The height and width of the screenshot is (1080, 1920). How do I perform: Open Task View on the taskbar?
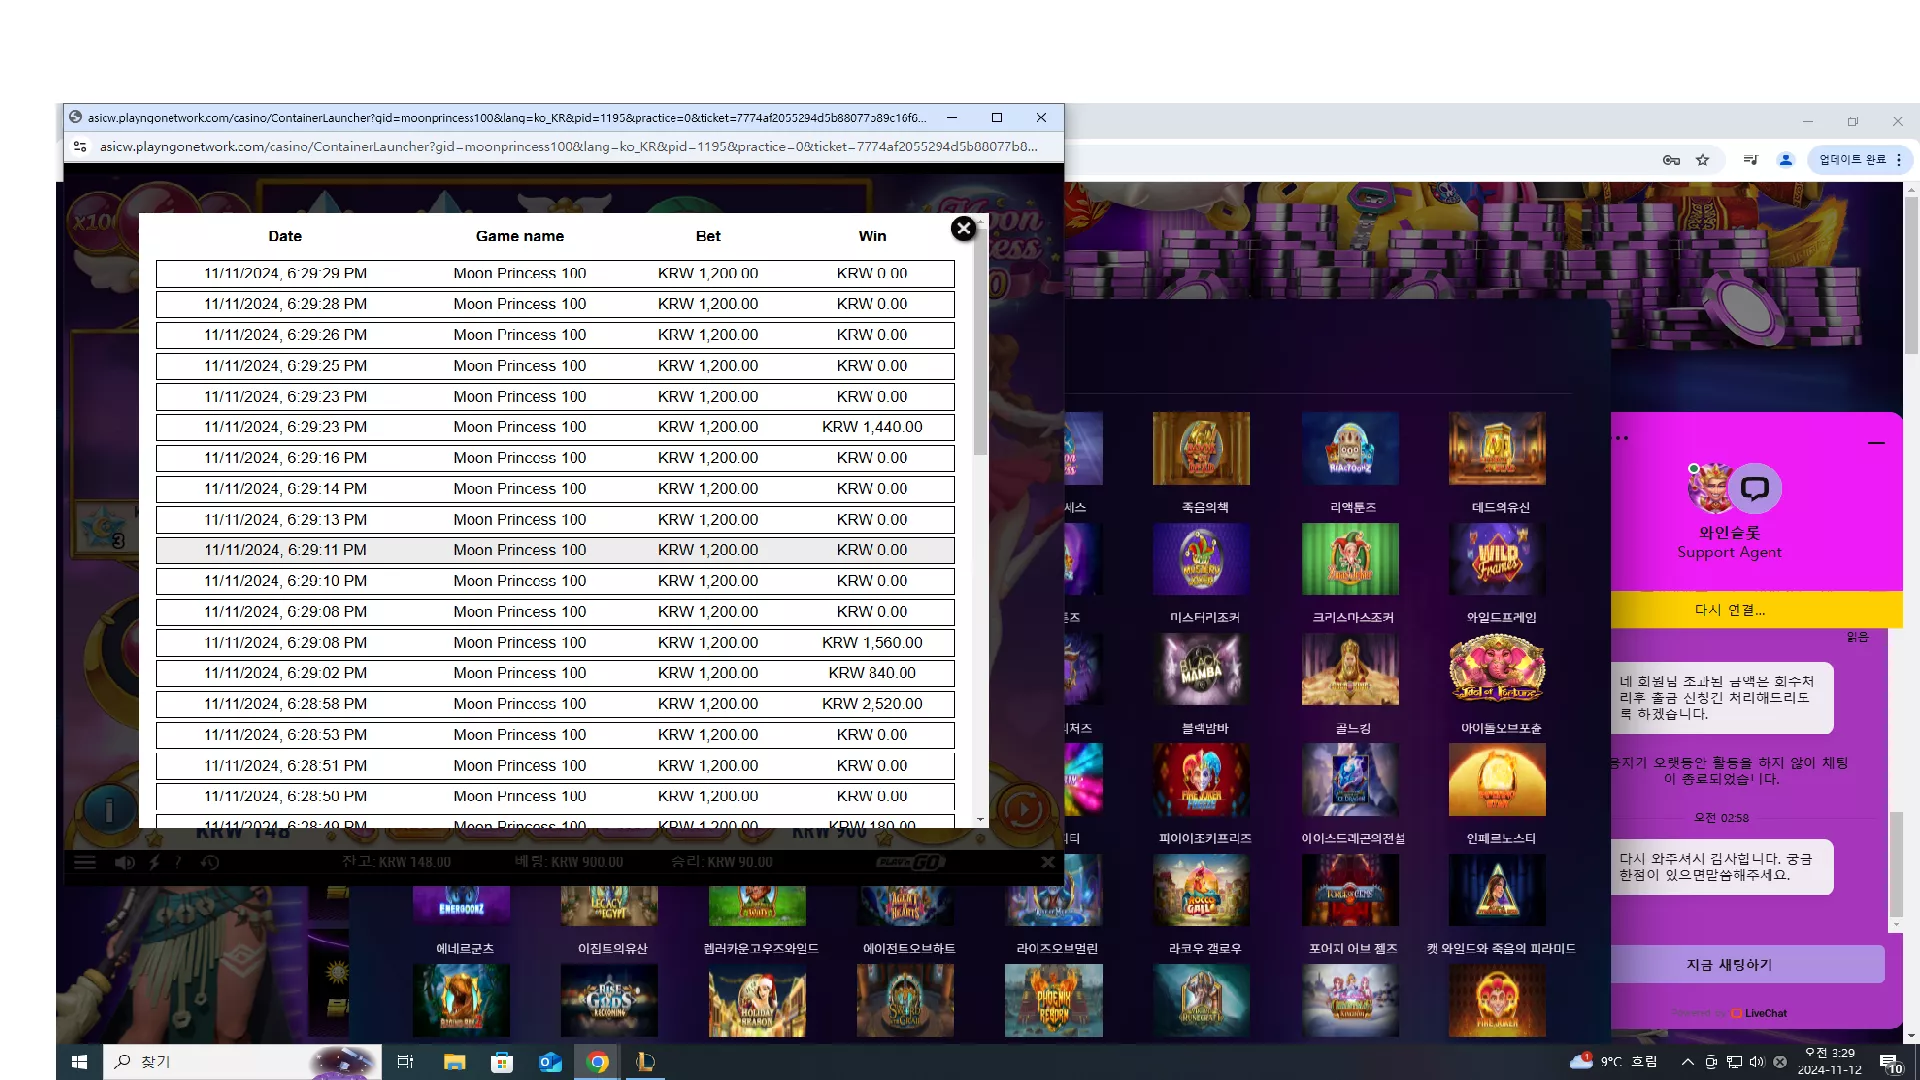pyautogui.click(x=405, y=1062)
